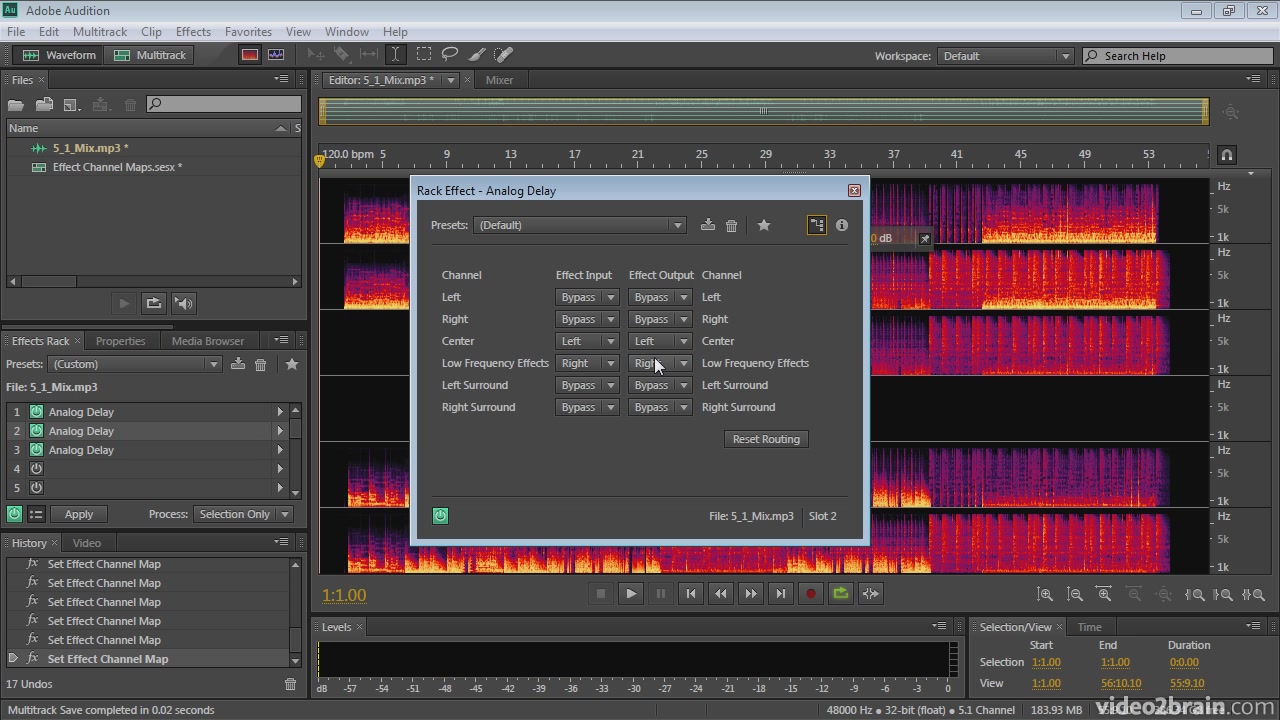
Task: Click the info icon in Rack Effect dialog
Action: pos(842,225)
